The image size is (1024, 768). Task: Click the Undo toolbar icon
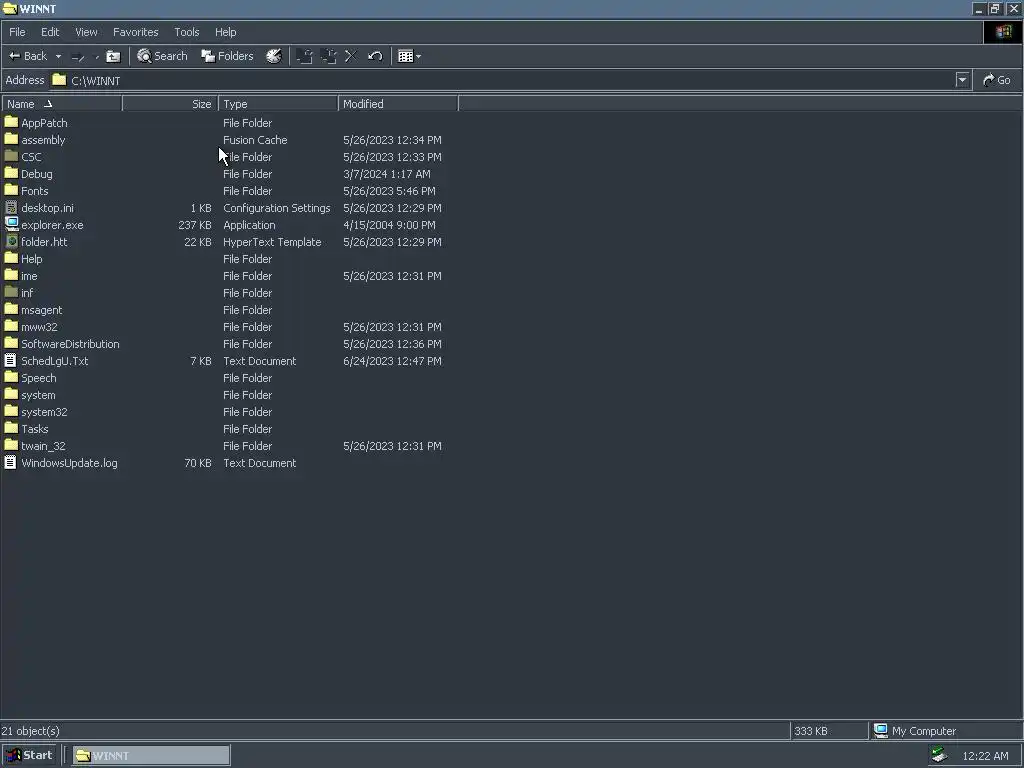pyautogui.click(x=375, y=56)
